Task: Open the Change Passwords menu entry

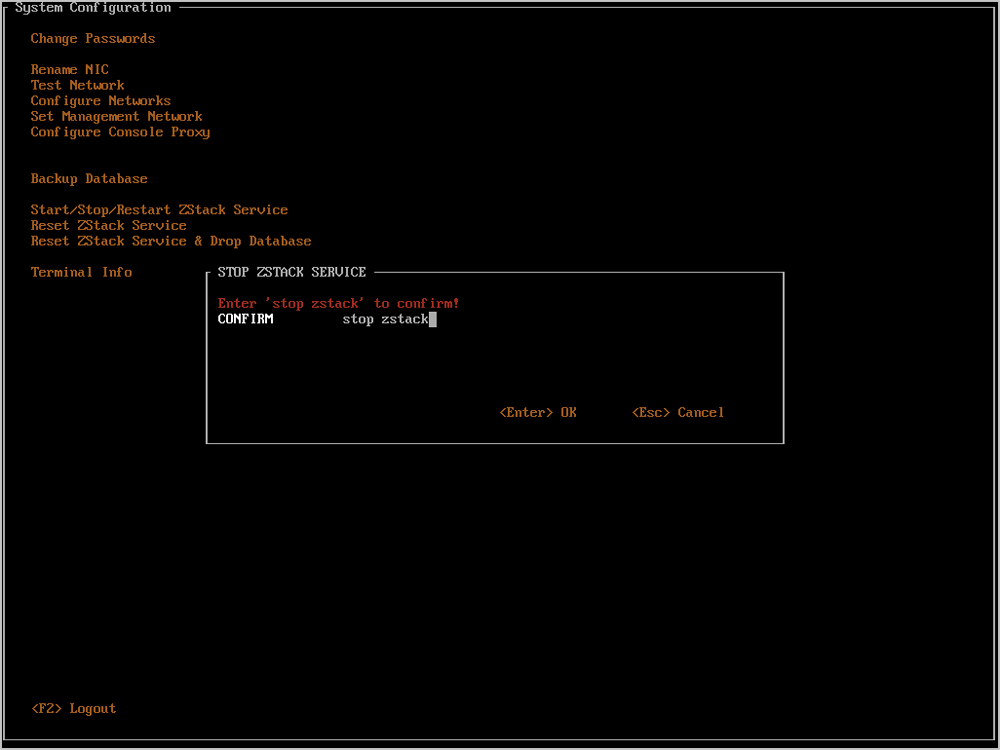Action: [x=93, y=39]
